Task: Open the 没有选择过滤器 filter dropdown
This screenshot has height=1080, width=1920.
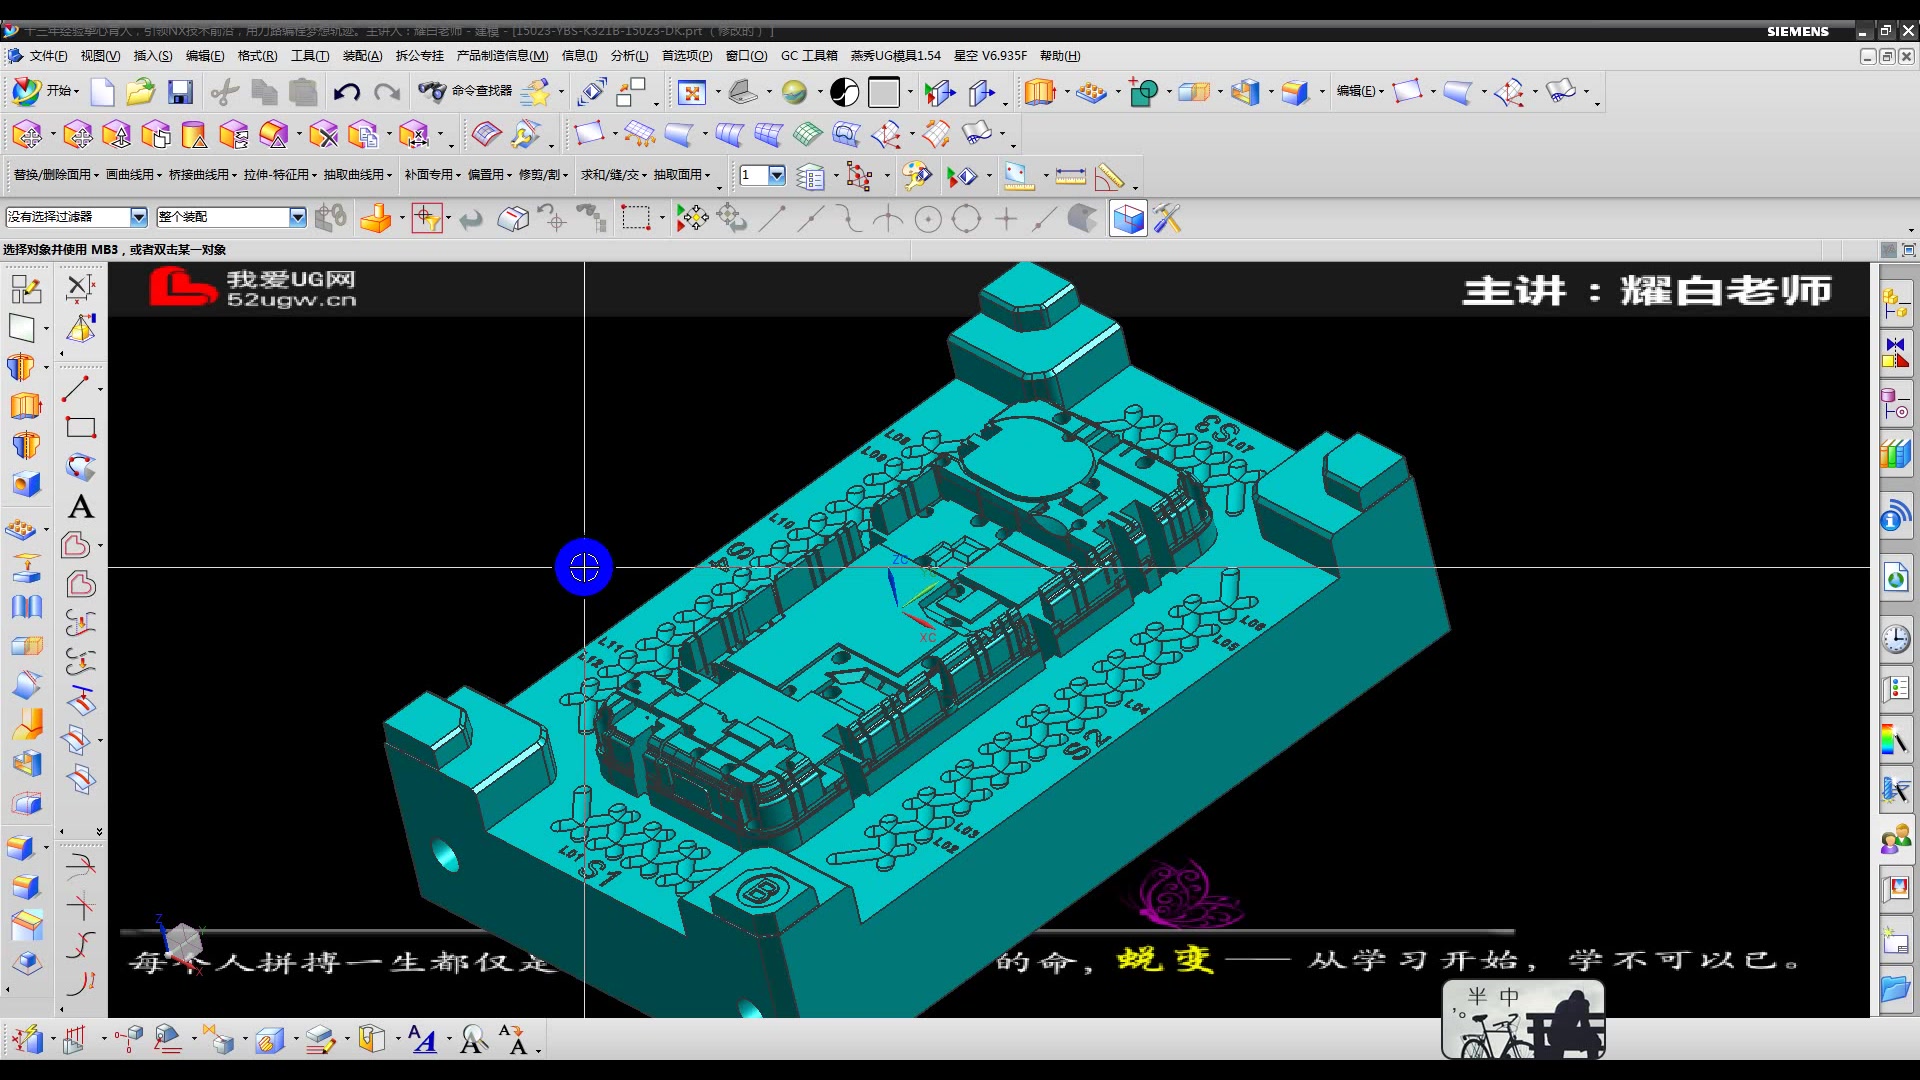Action: pyautogui.click(x=138, y=217)
